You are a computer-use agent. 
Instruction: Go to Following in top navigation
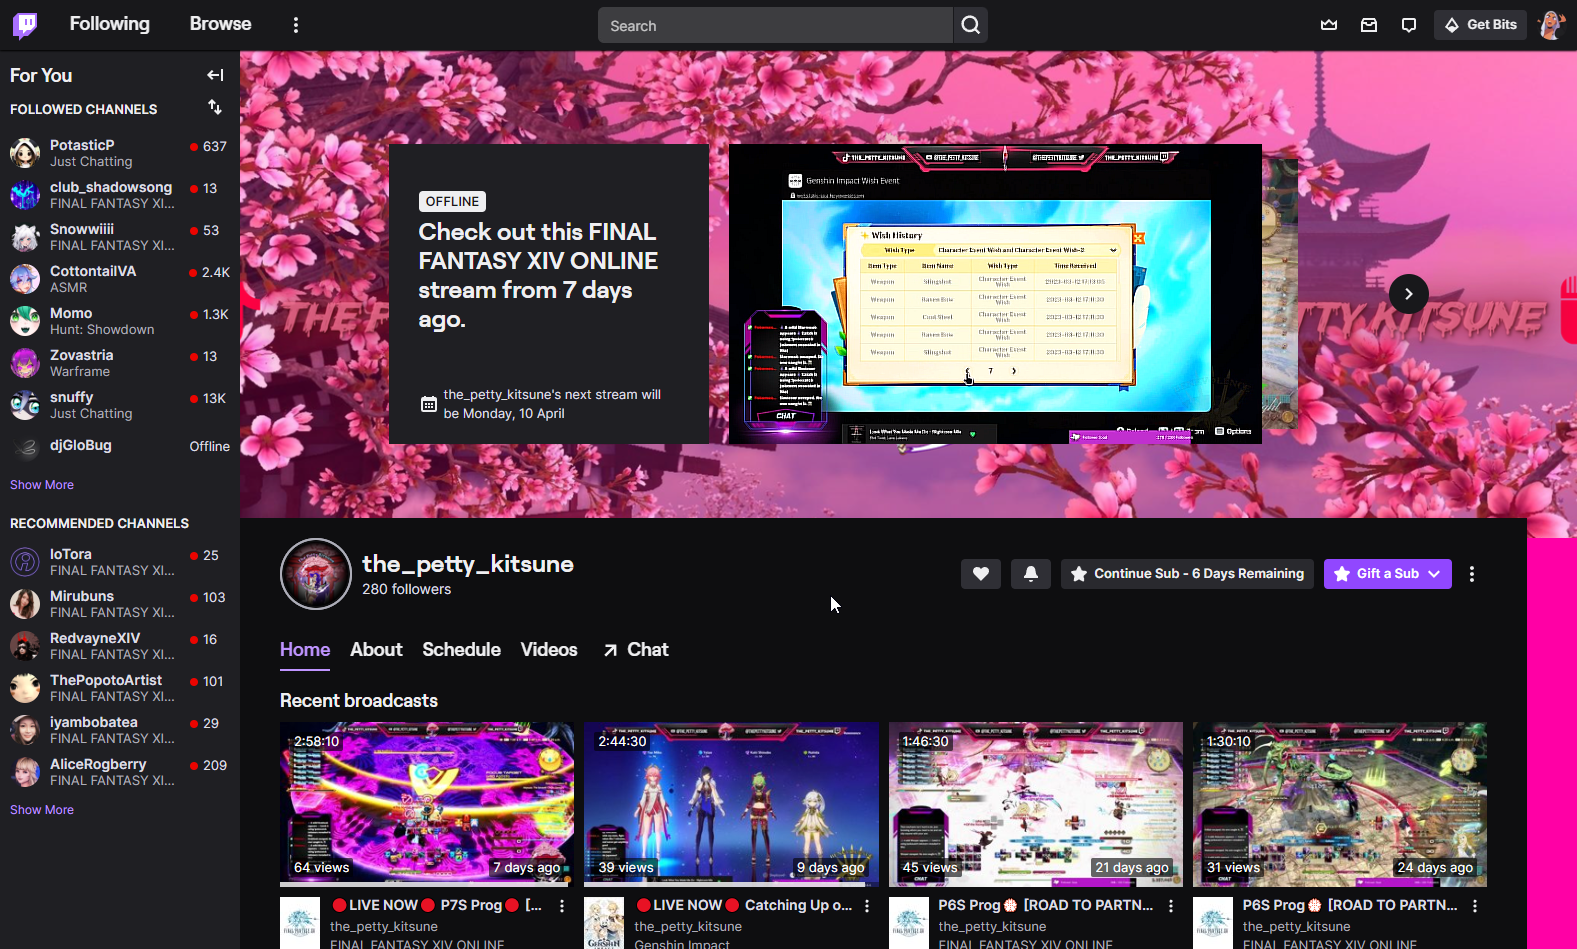click(110, 24)
